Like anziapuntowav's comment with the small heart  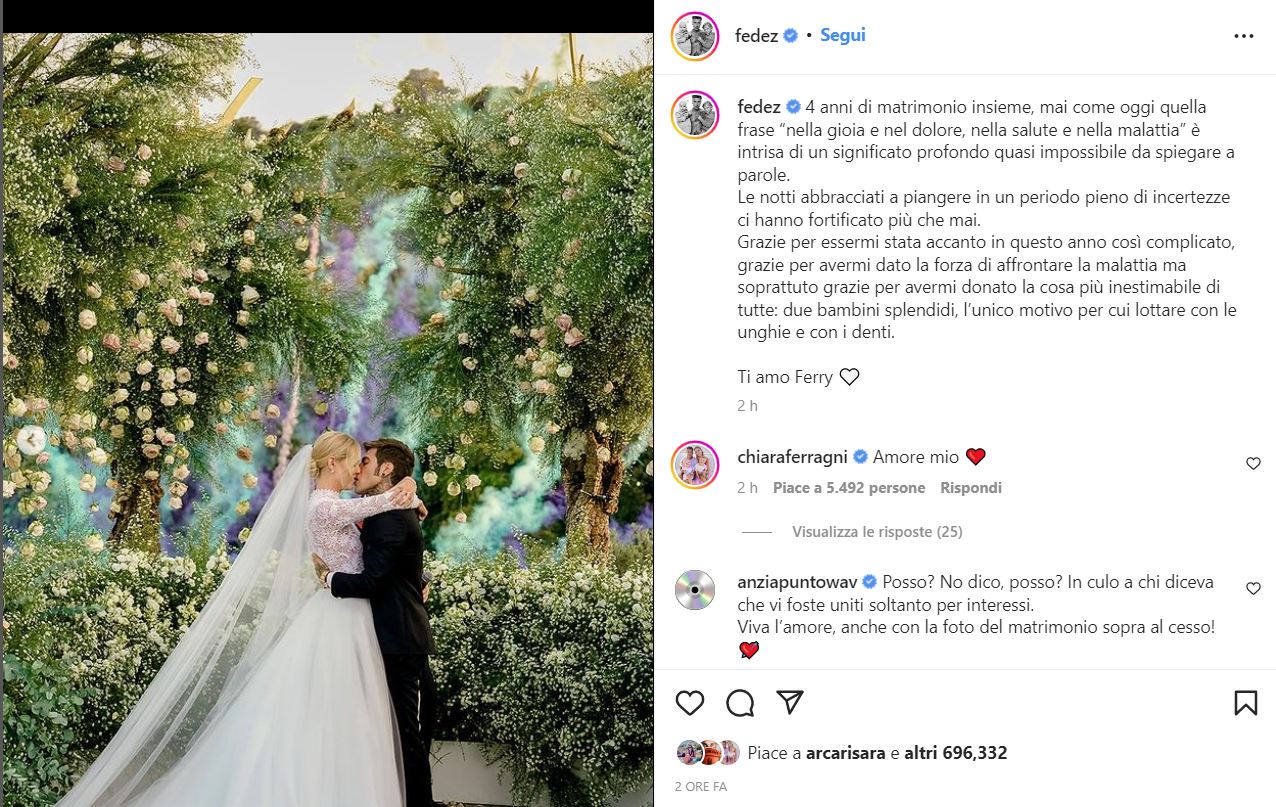(1253, 589)
